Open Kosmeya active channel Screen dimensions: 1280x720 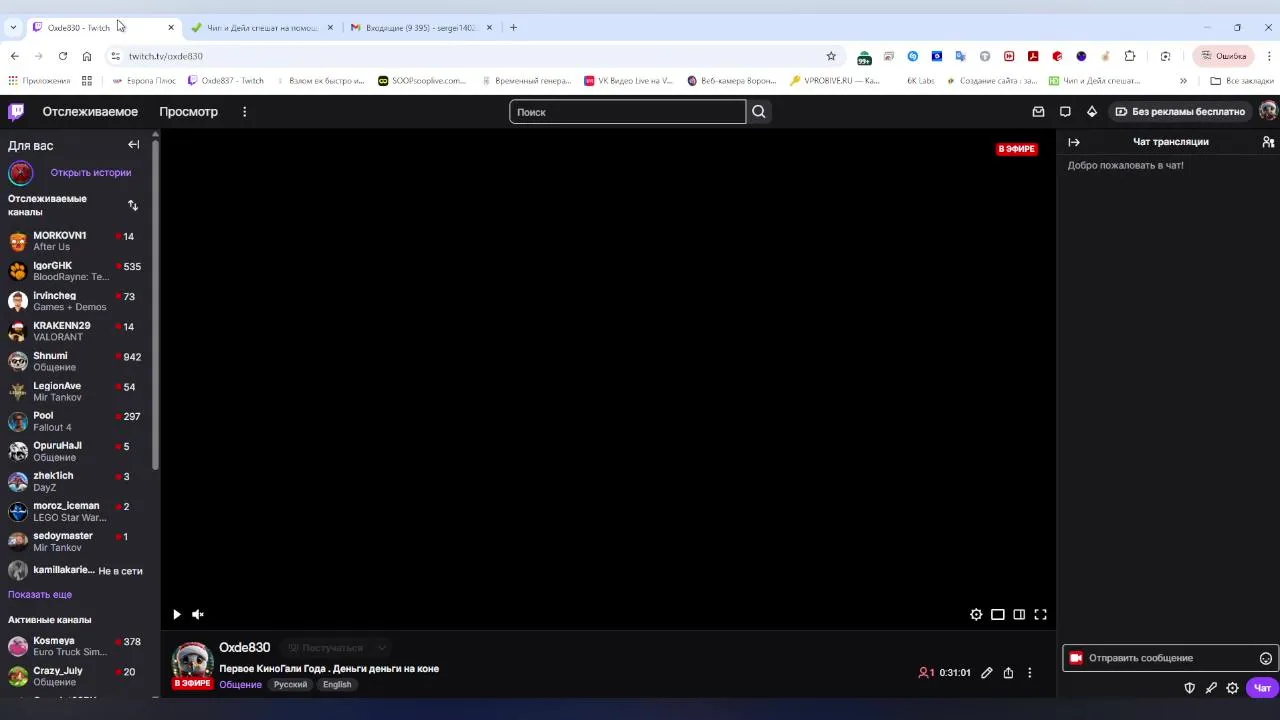tap(75, 646)
